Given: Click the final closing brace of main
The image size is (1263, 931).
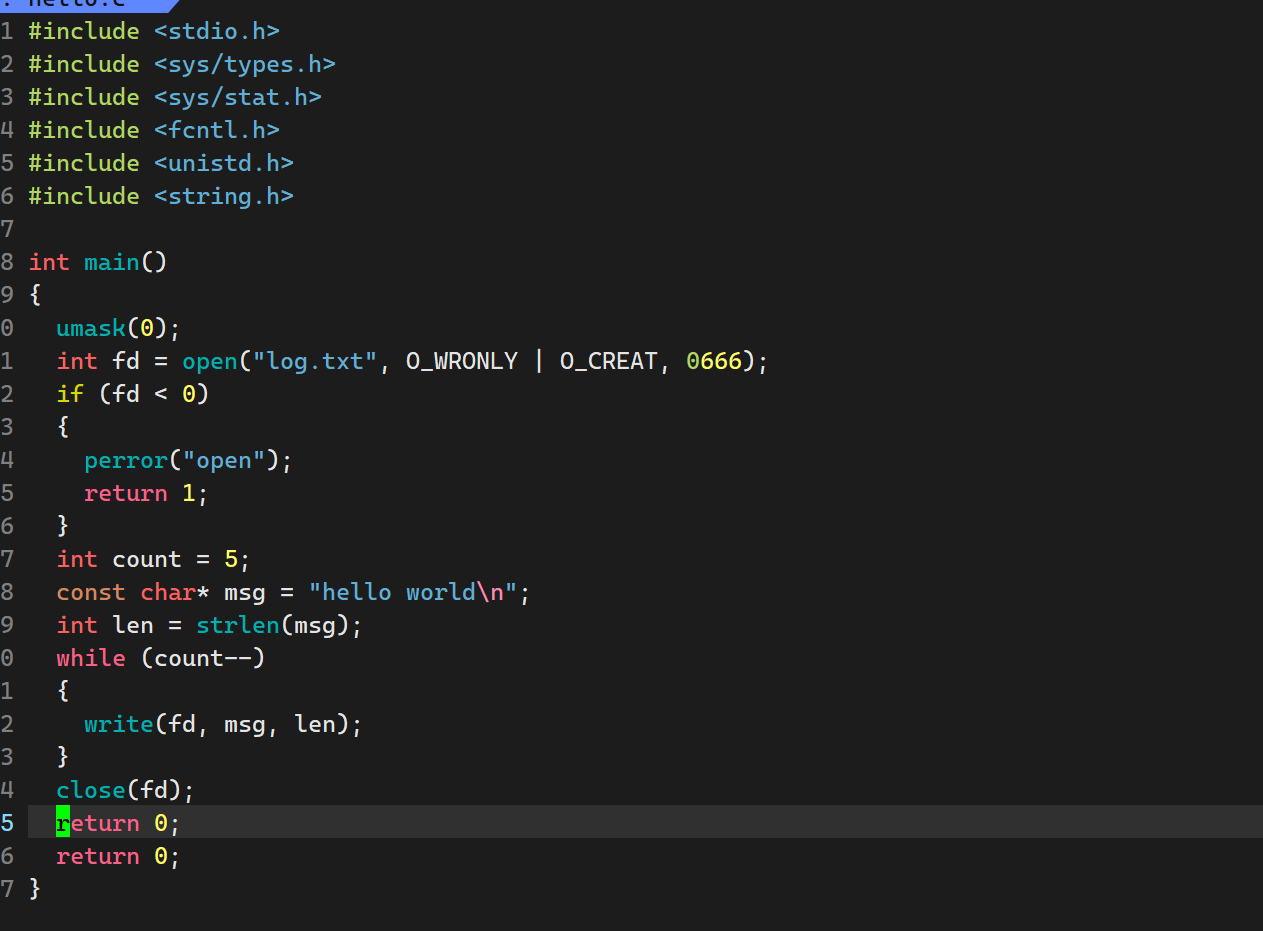Looking at the screenshot, I should [35, 889].
